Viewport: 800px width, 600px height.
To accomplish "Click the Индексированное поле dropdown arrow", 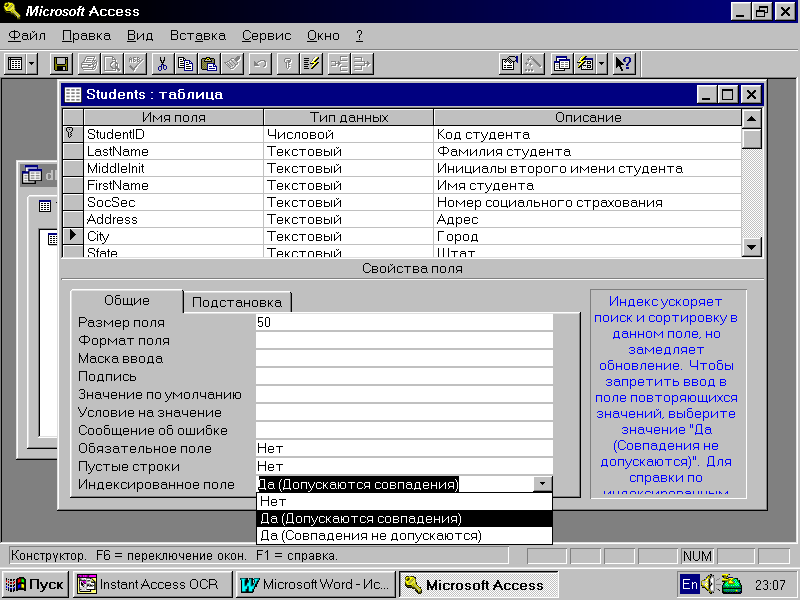I will [x=542, y=484].
